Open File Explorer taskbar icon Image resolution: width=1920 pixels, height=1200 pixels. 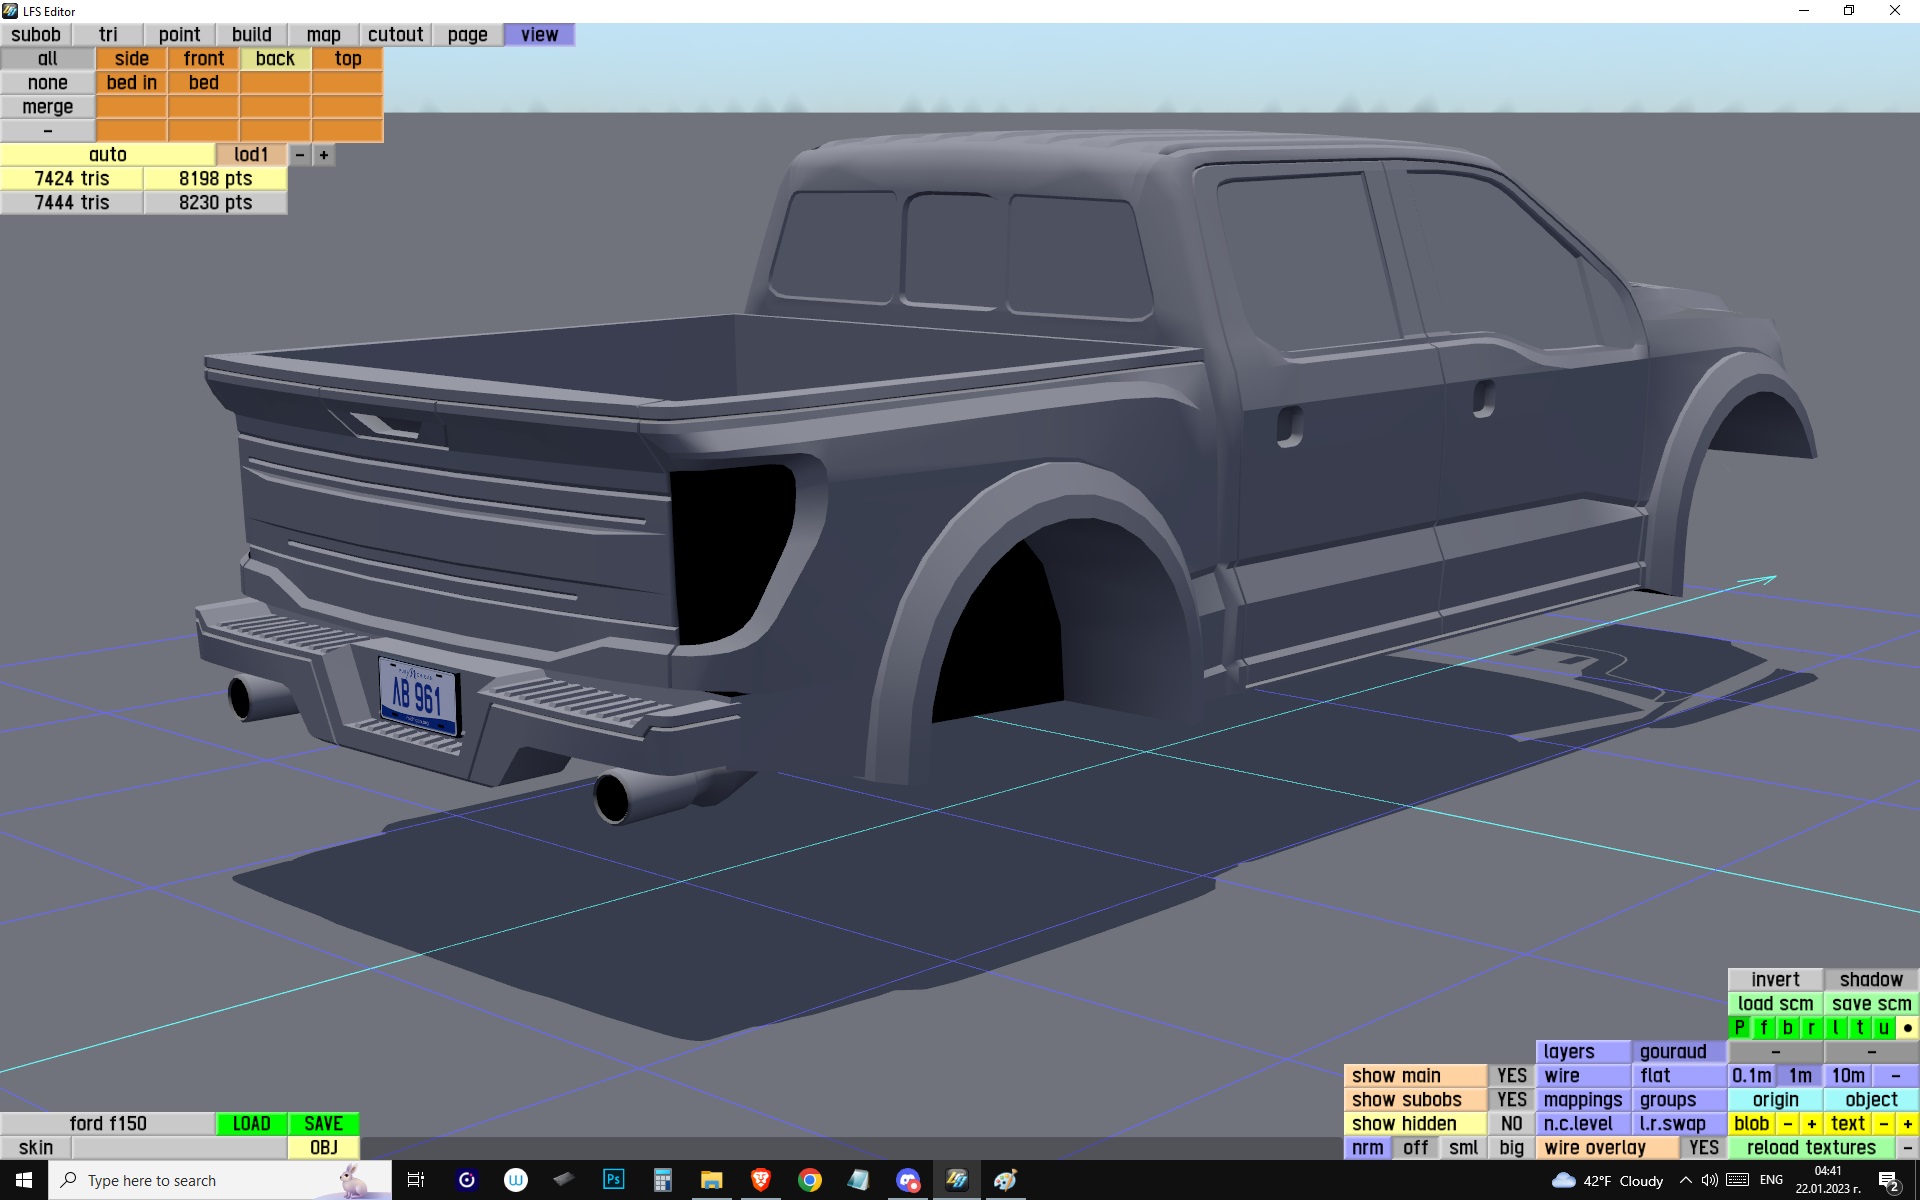(711, 1180)
